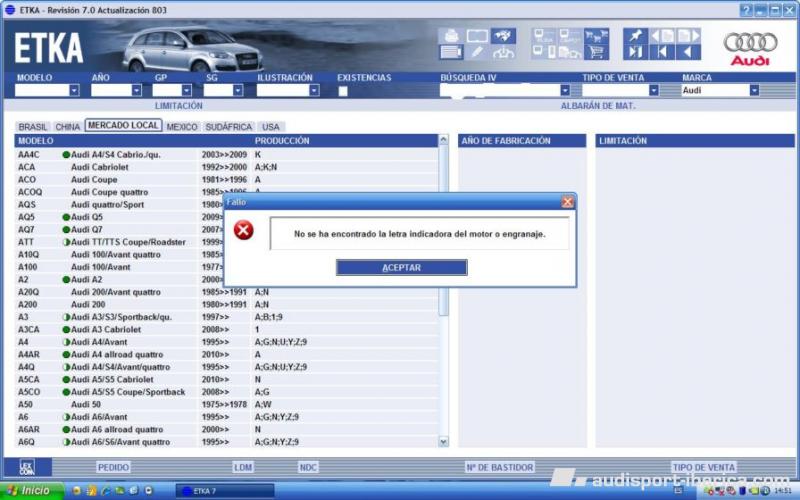Click the top-right monitor catalog icon
Viewport: 800px width, 500px height.
click(x=570, y=36)
